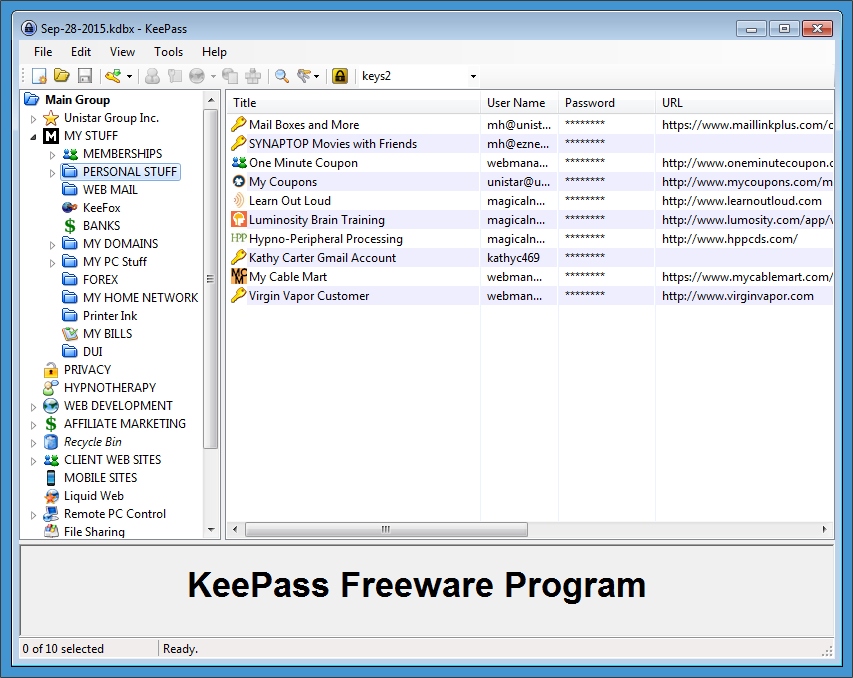This screenshot has width=853, height=678.
Task: Click the http://www.learnoutloud.com URL cell
Action: click(x=741, y=201)
